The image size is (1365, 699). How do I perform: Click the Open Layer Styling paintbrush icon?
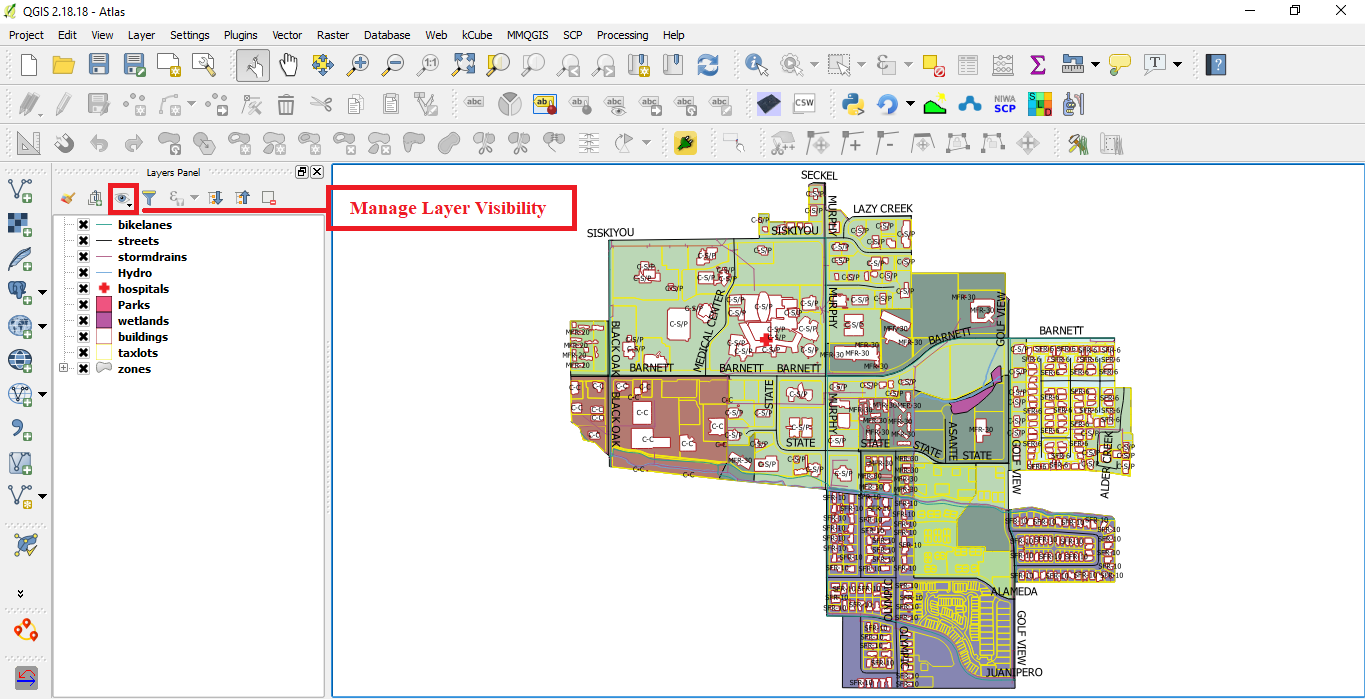coord(68,198)
